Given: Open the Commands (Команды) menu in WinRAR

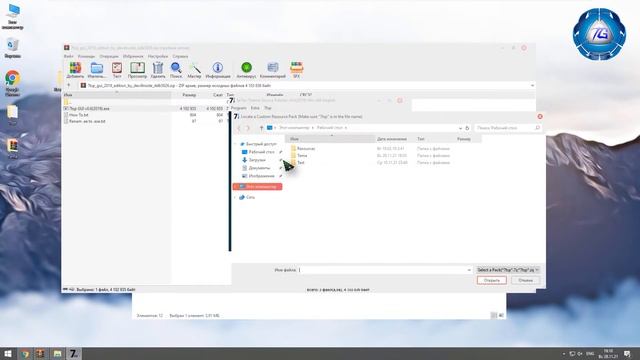Looking at the screenshot, I should coord(86,56).
